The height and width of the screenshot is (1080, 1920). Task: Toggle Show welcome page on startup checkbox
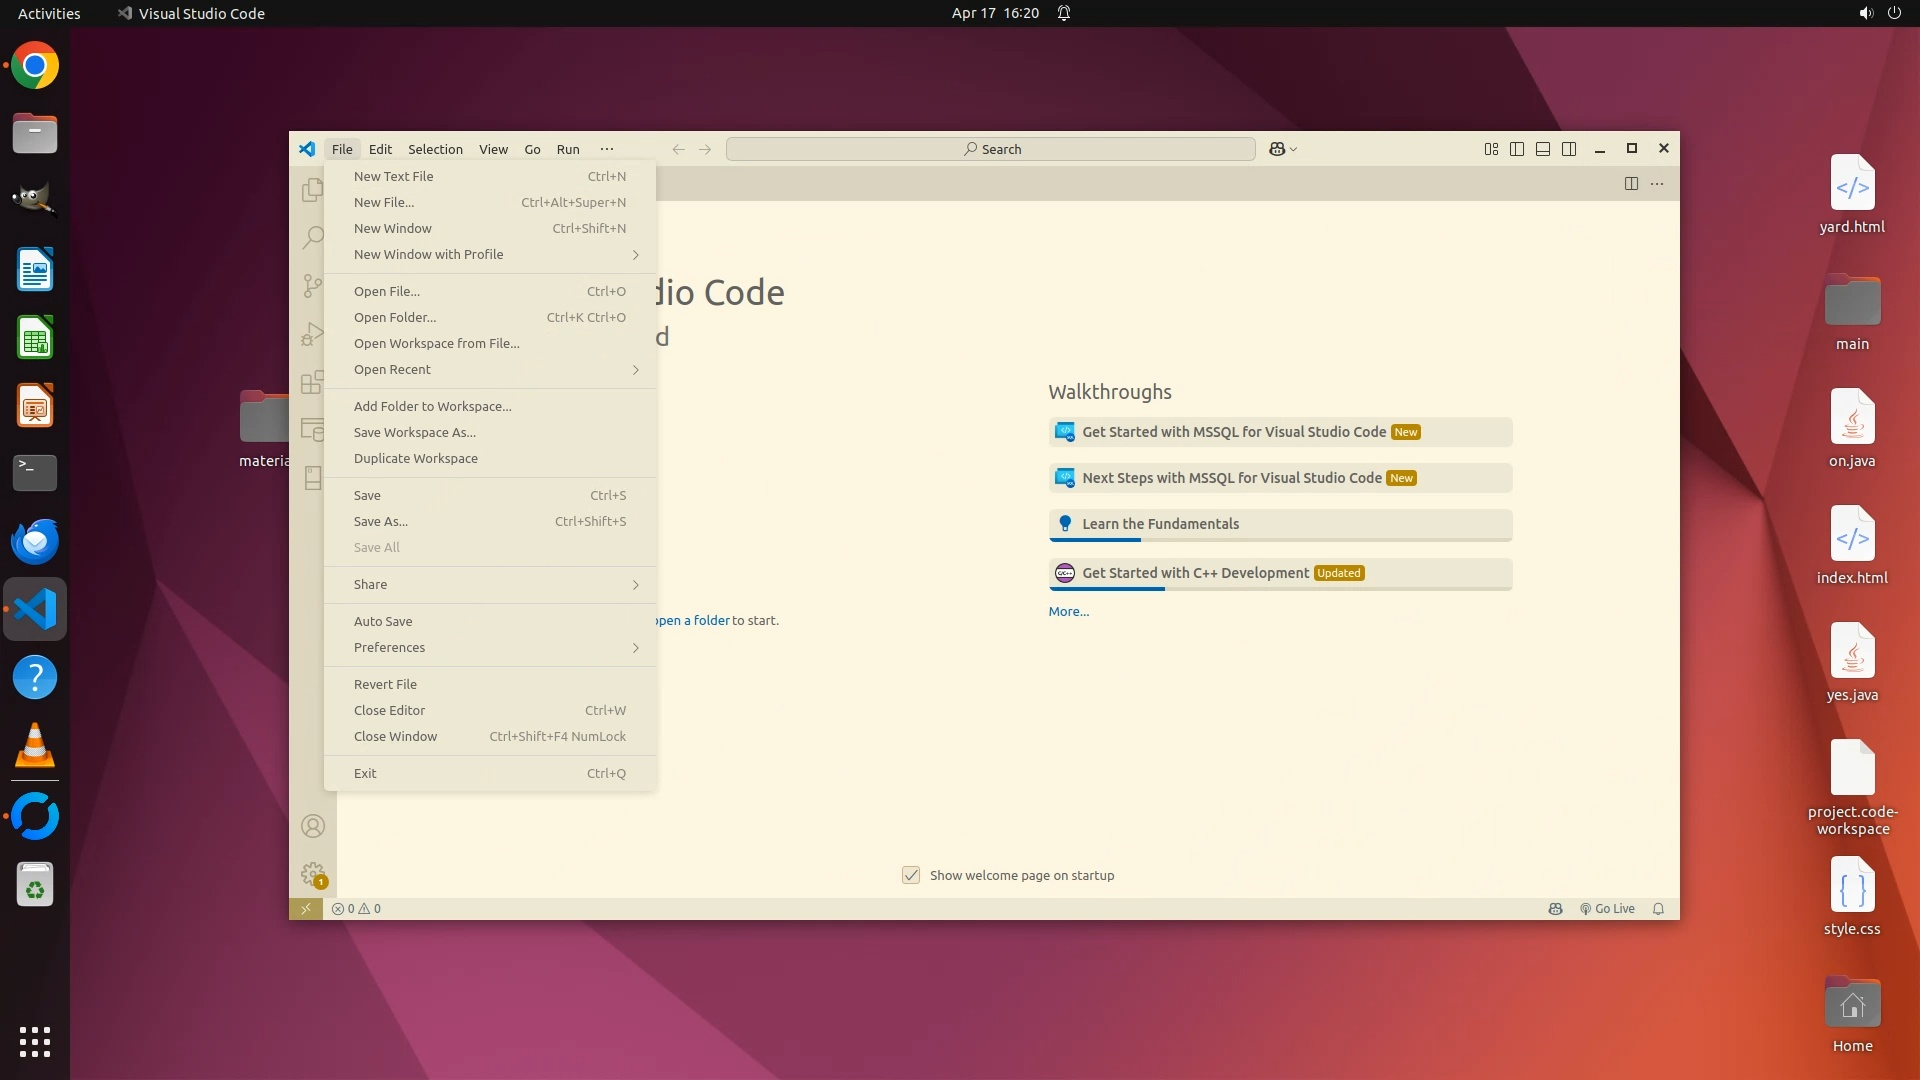911,875
